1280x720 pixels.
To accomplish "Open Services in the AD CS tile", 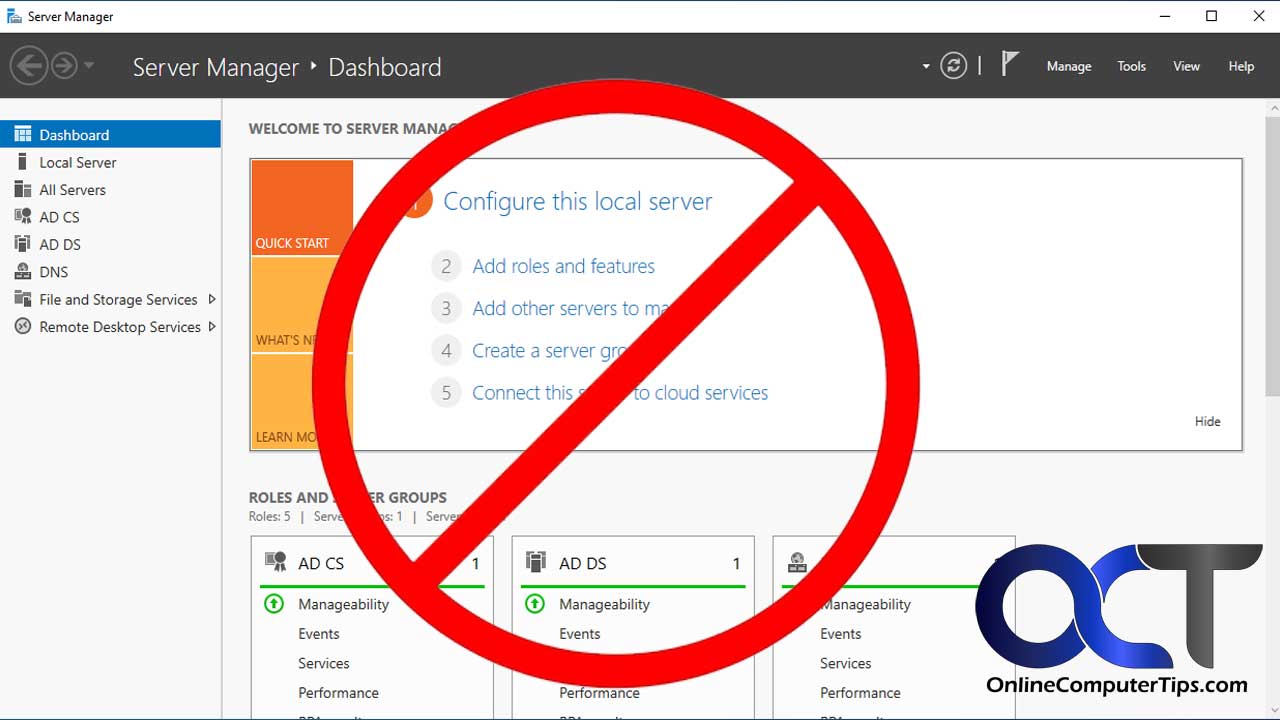I will pyautogui.click(x=323, y=663).
